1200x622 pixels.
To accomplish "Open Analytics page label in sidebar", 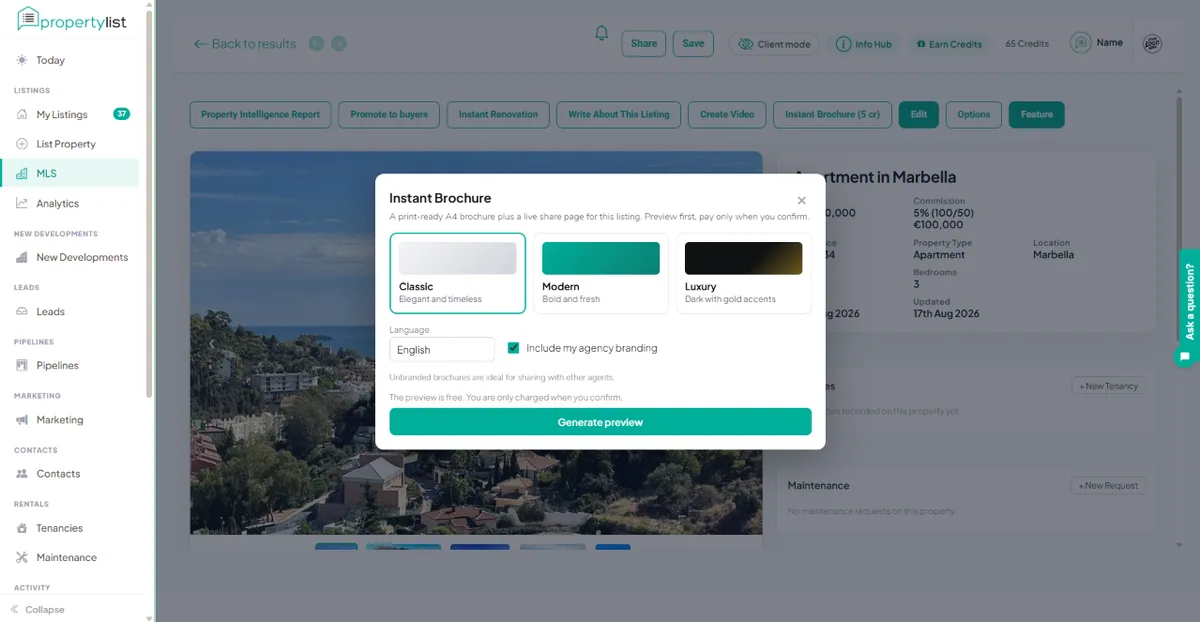I will click(57, 203).
